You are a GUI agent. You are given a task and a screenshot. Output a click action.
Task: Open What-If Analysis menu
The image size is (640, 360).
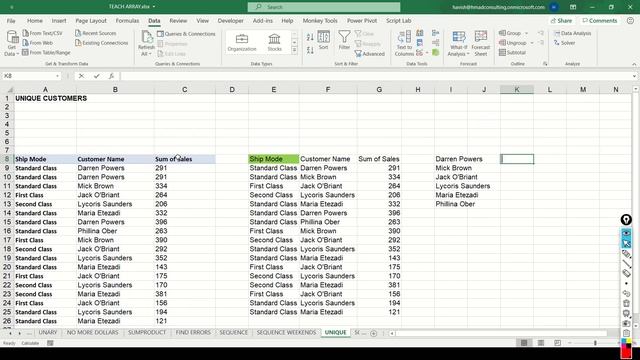(x=458, y=43)
